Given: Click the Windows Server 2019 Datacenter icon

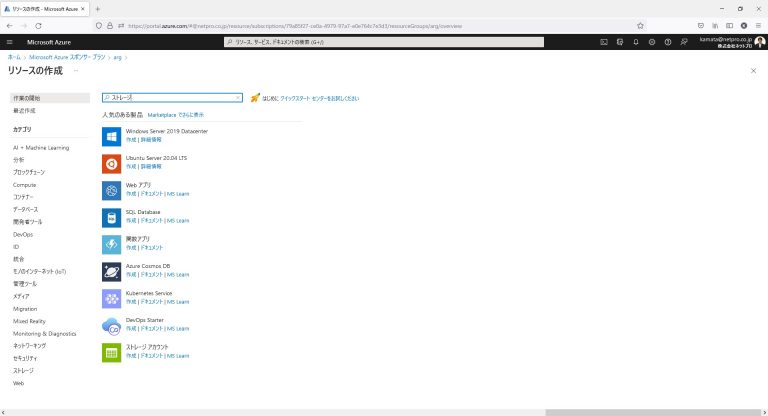Looking at the screenshot, I should (111, 135).
